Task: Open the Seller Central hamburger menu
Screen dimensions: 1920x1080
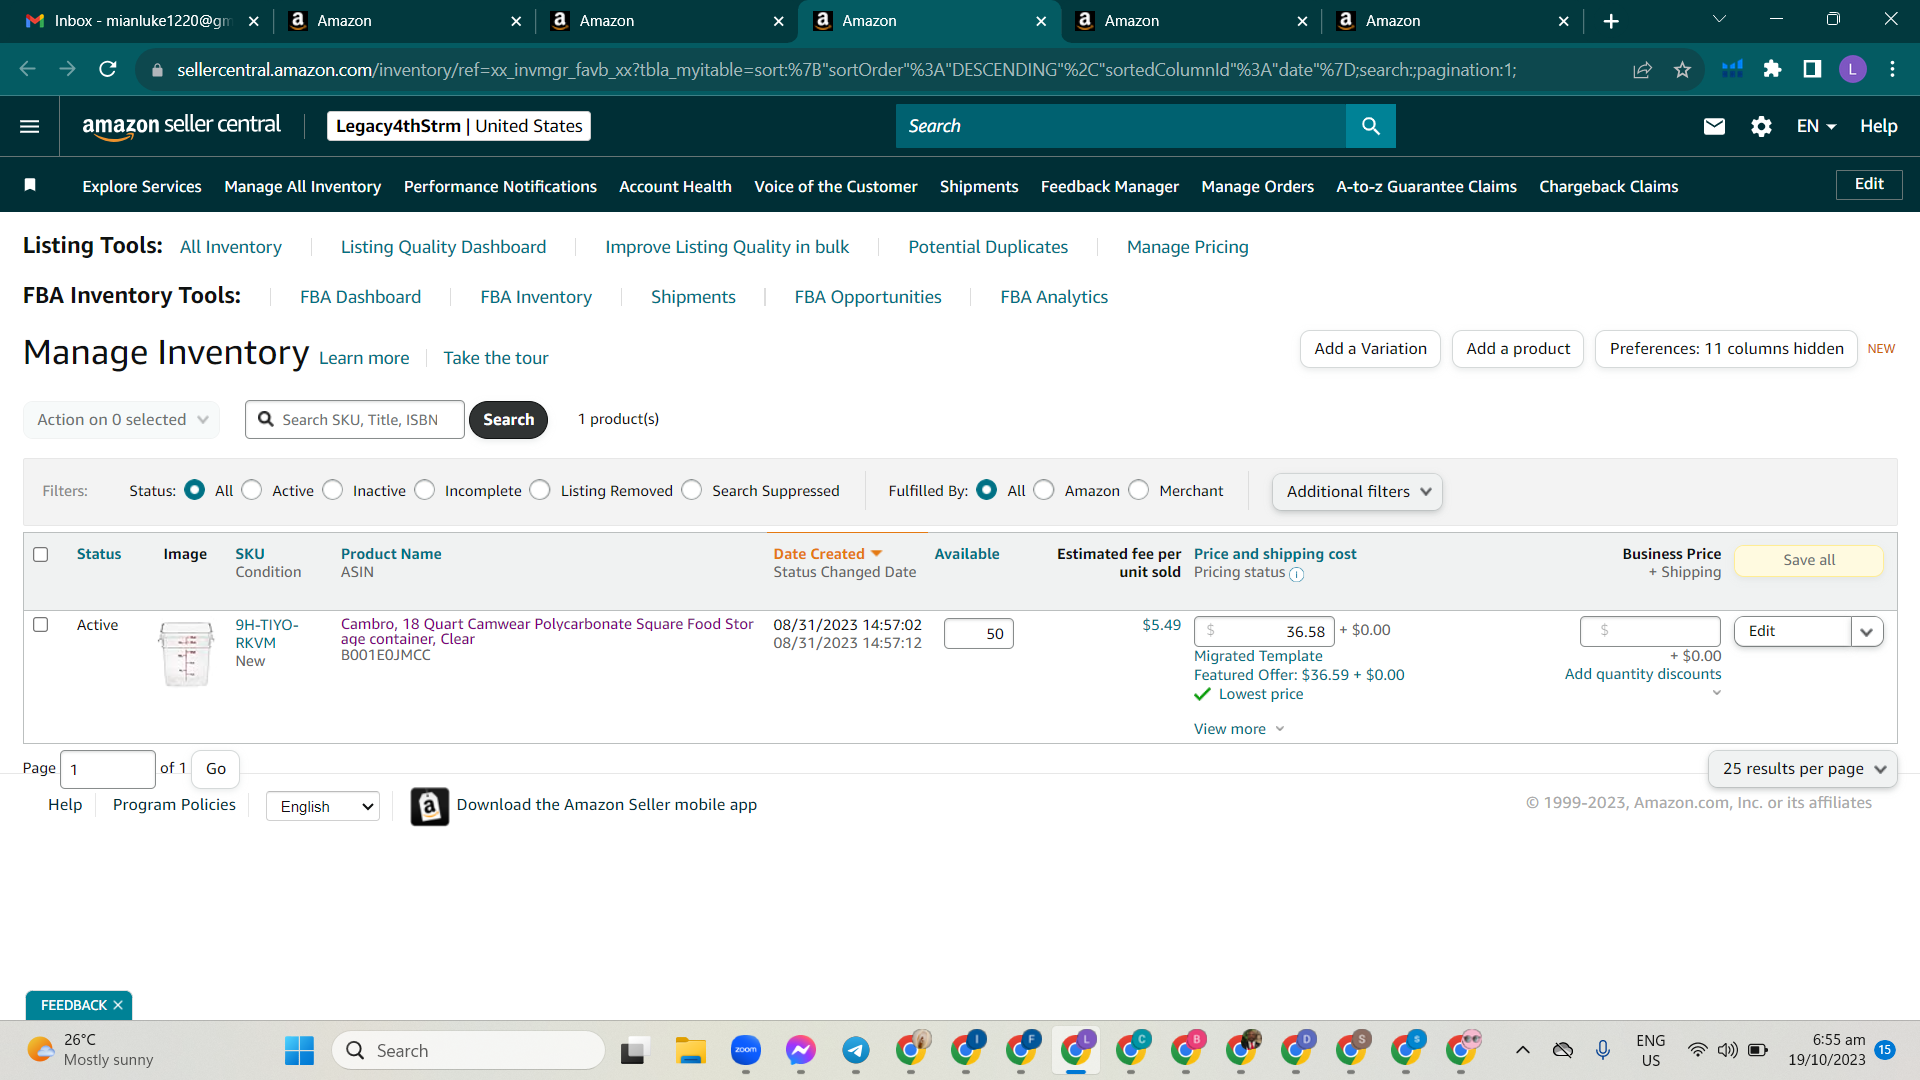Action: pos(30,126)
